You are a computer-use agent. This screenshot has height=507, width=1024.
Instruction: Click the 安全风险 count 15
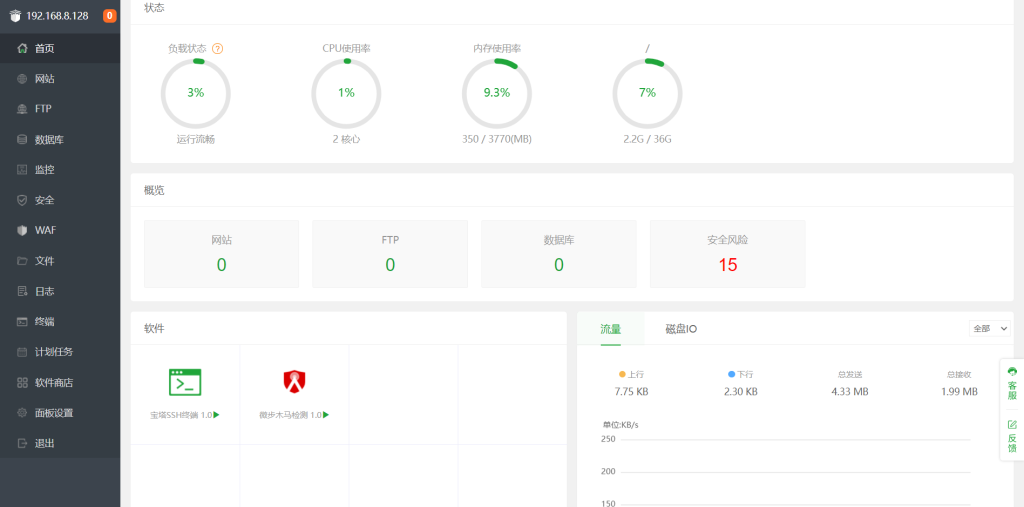pos(727,265)
